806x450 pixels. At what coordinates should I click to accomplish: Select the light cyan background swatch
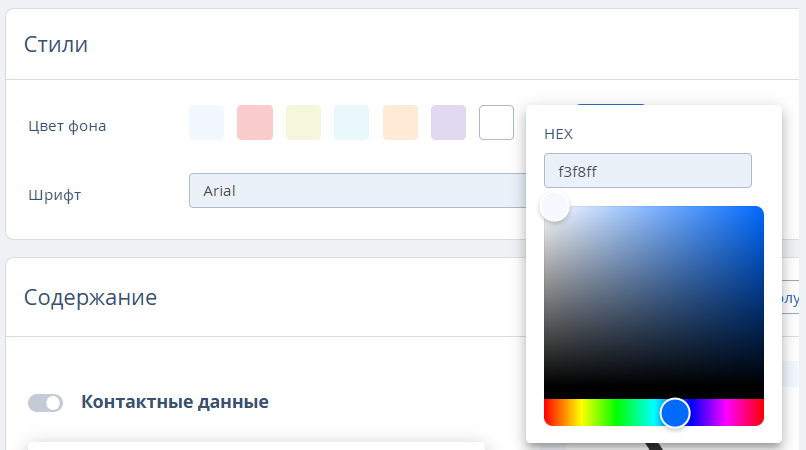(352, 122)
